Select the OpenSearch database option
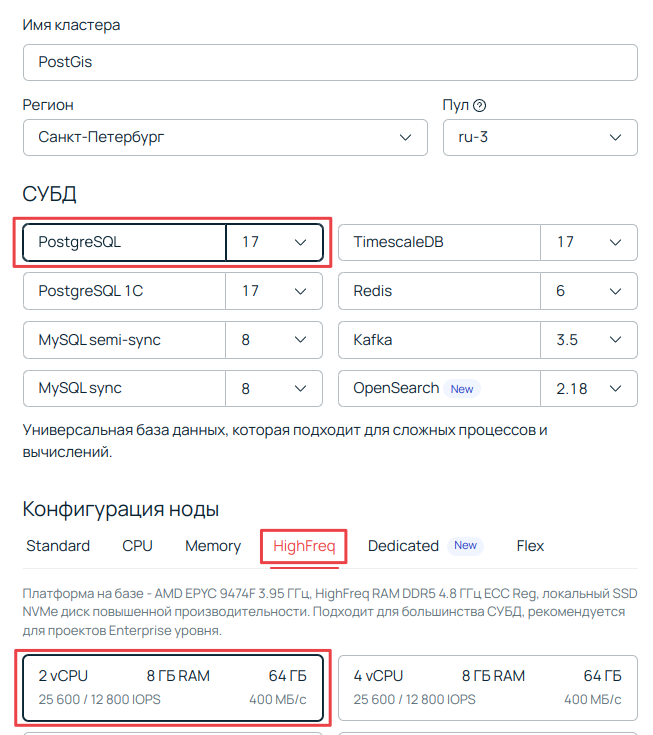This screenshot has width=653, height=735. [x=439, y=388]
